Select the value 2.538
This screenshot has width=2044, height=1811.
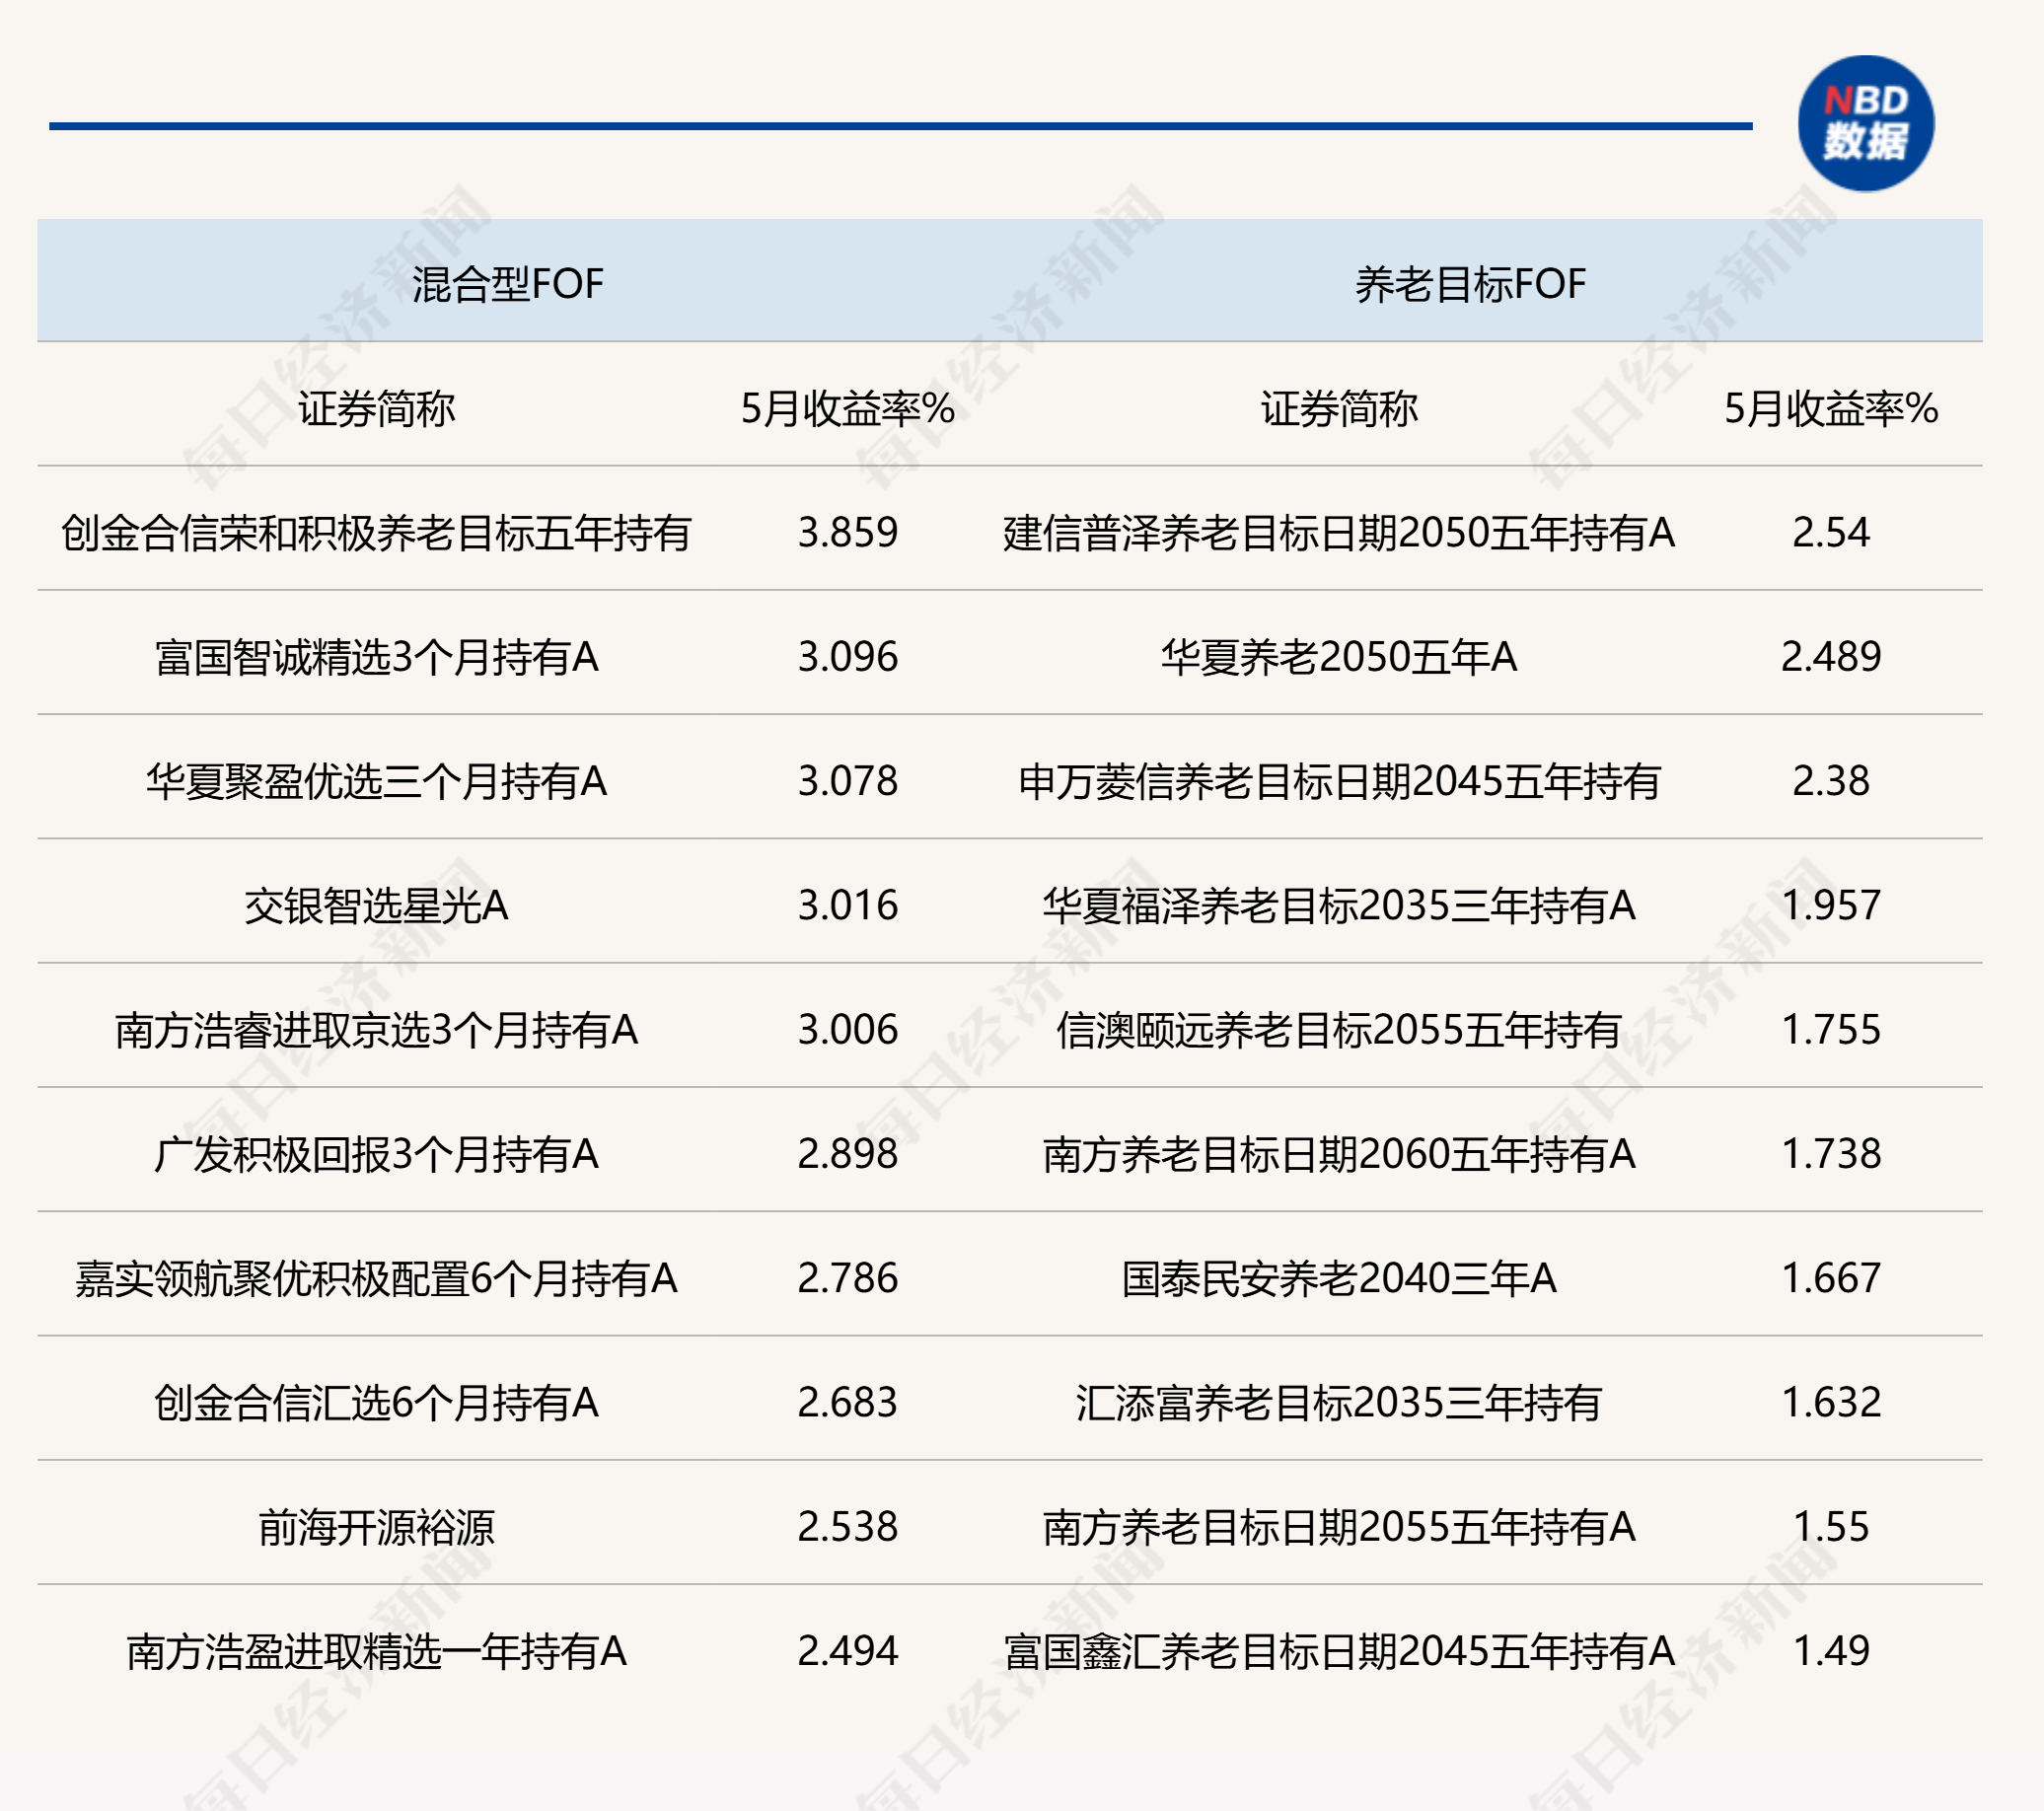coord(848,1527)
